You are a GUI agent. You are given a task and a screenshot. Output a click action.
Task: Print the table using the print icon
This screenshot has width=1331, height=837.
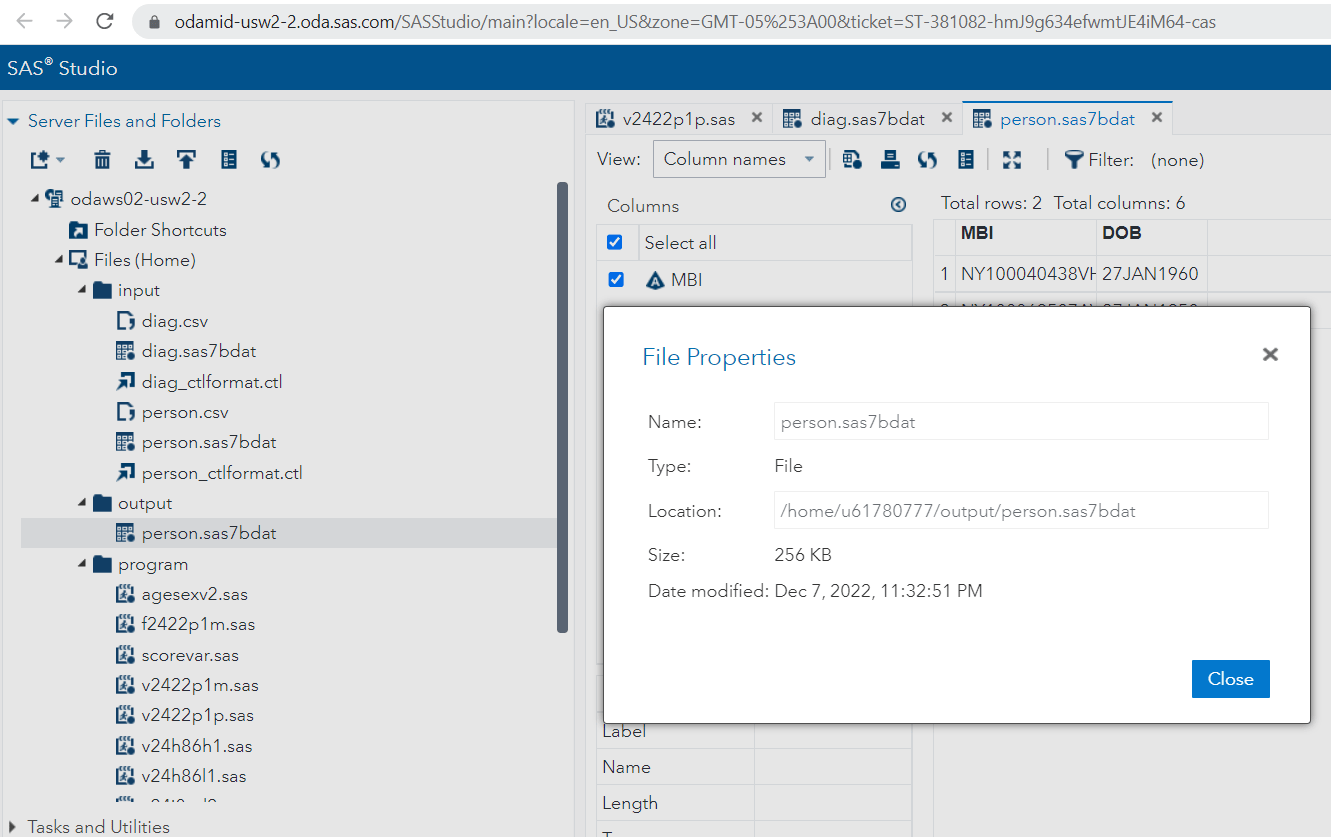(889, 159)
